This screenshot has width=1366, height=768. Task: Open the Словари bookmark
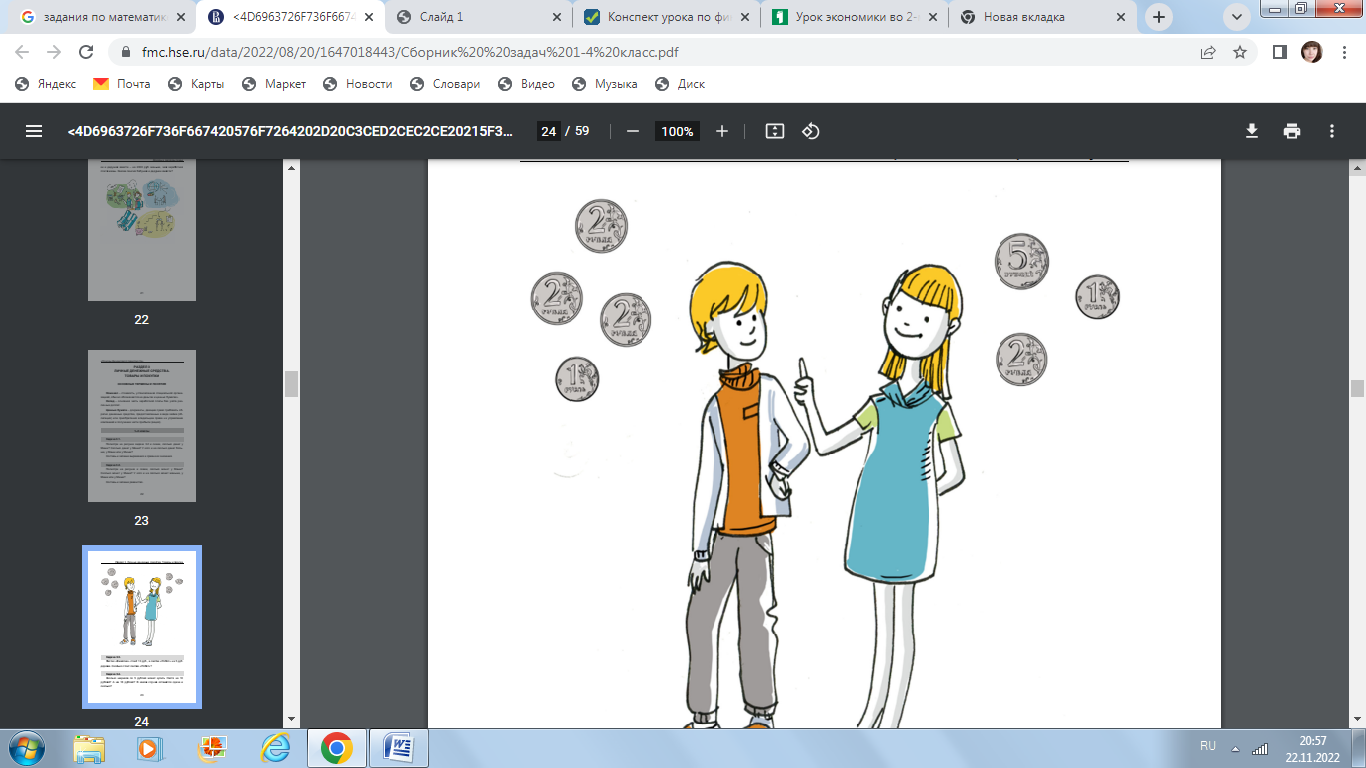(446, 84)
